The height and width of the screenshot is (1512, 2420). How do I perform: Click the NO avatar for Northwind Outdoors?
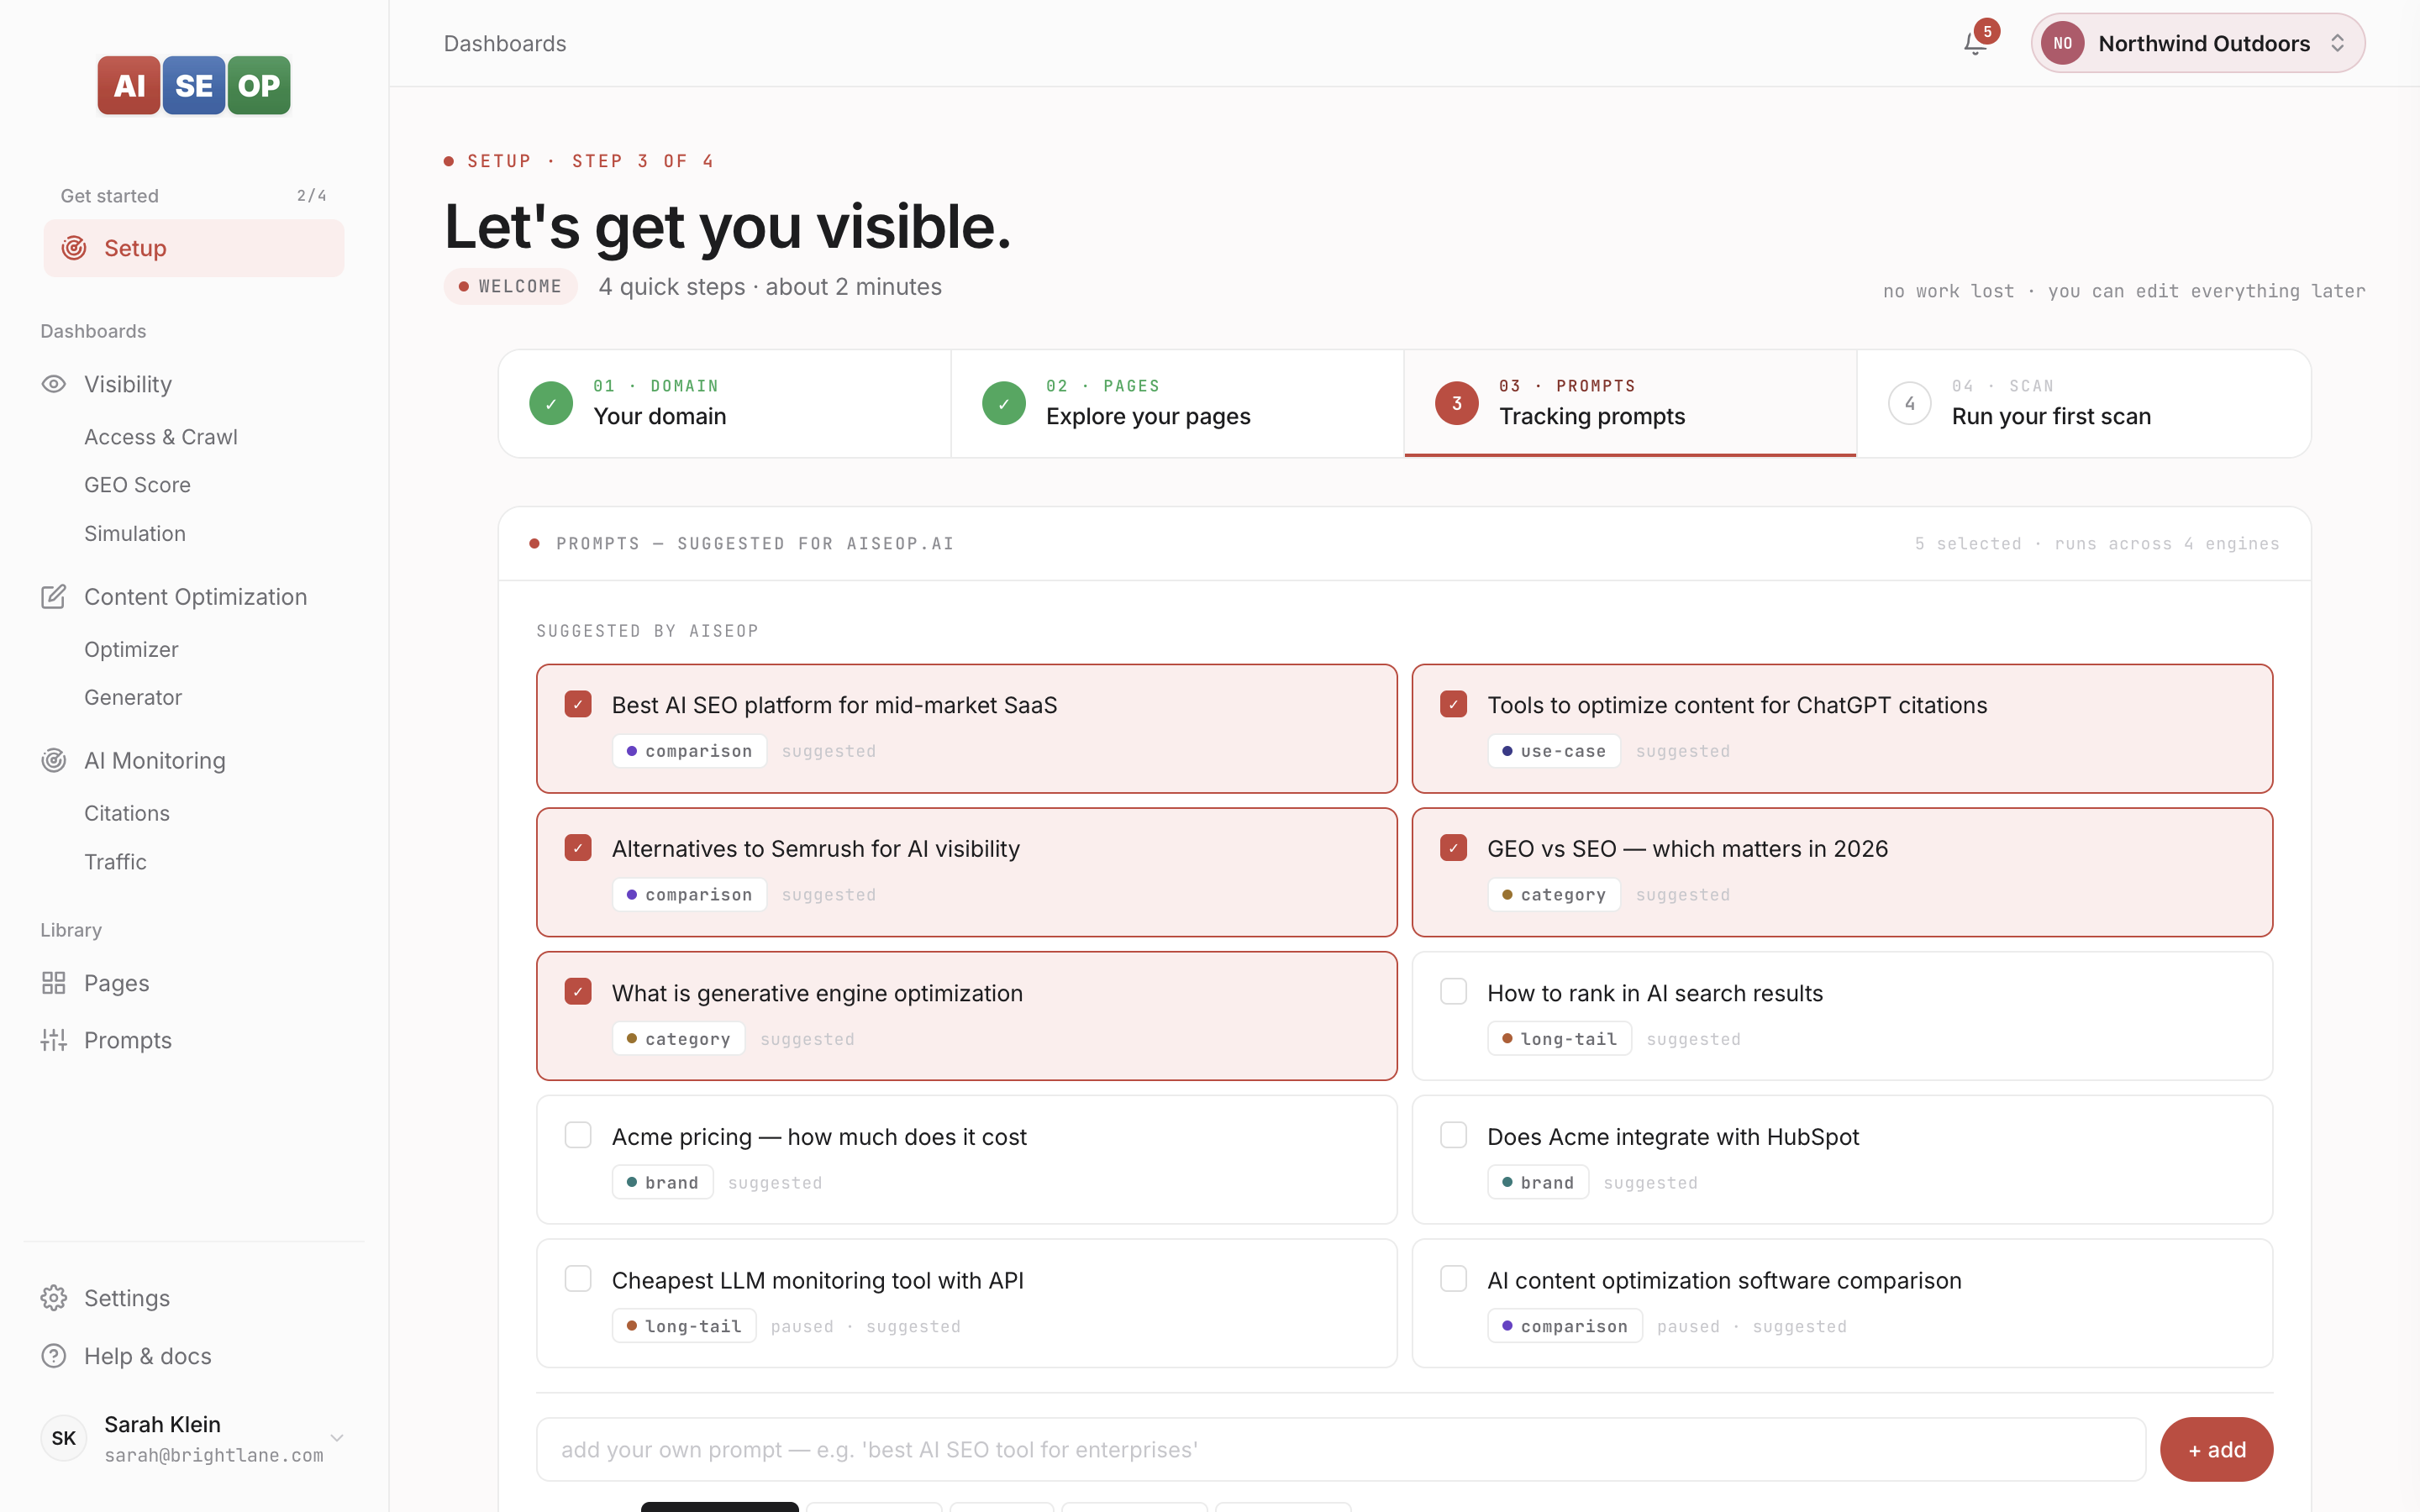click(x=2062, y=43)
